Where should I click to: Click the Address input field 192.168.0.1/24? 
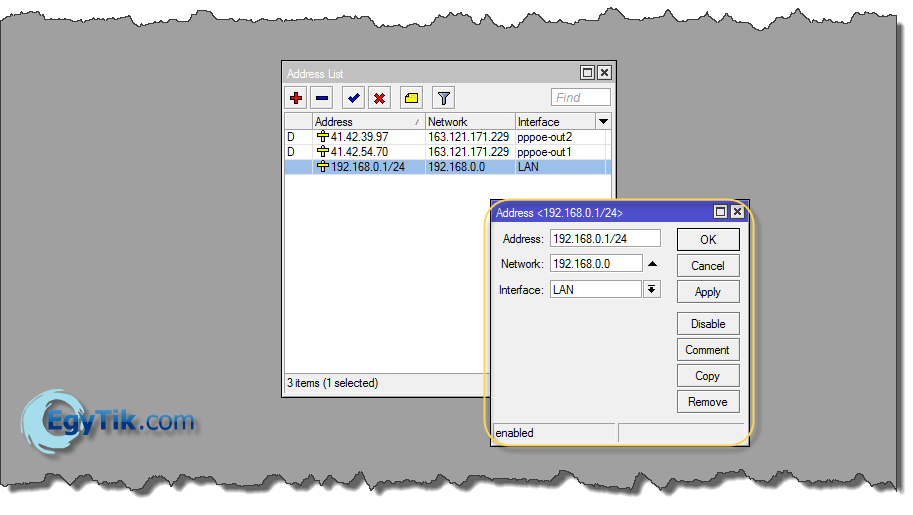point(604,238)
